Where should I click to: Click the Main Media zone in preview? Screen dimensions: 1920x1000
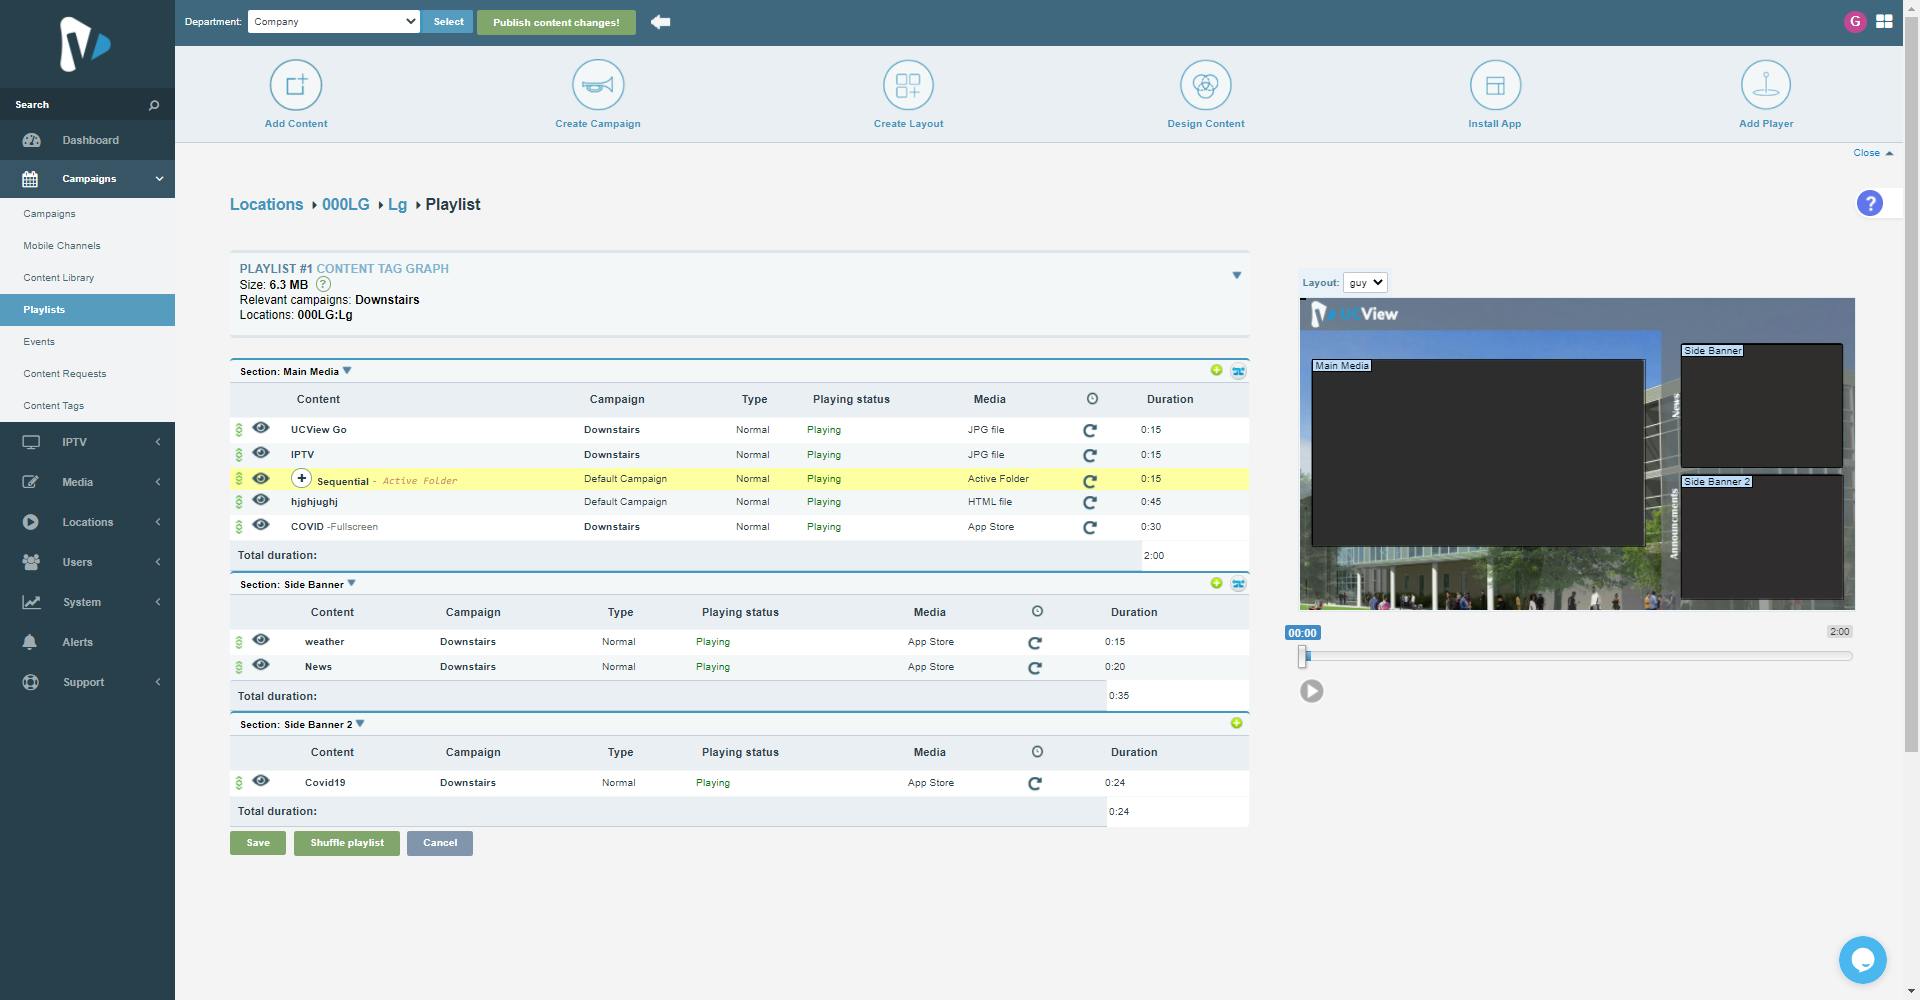pyautogui.click(x=1477, y=453)
